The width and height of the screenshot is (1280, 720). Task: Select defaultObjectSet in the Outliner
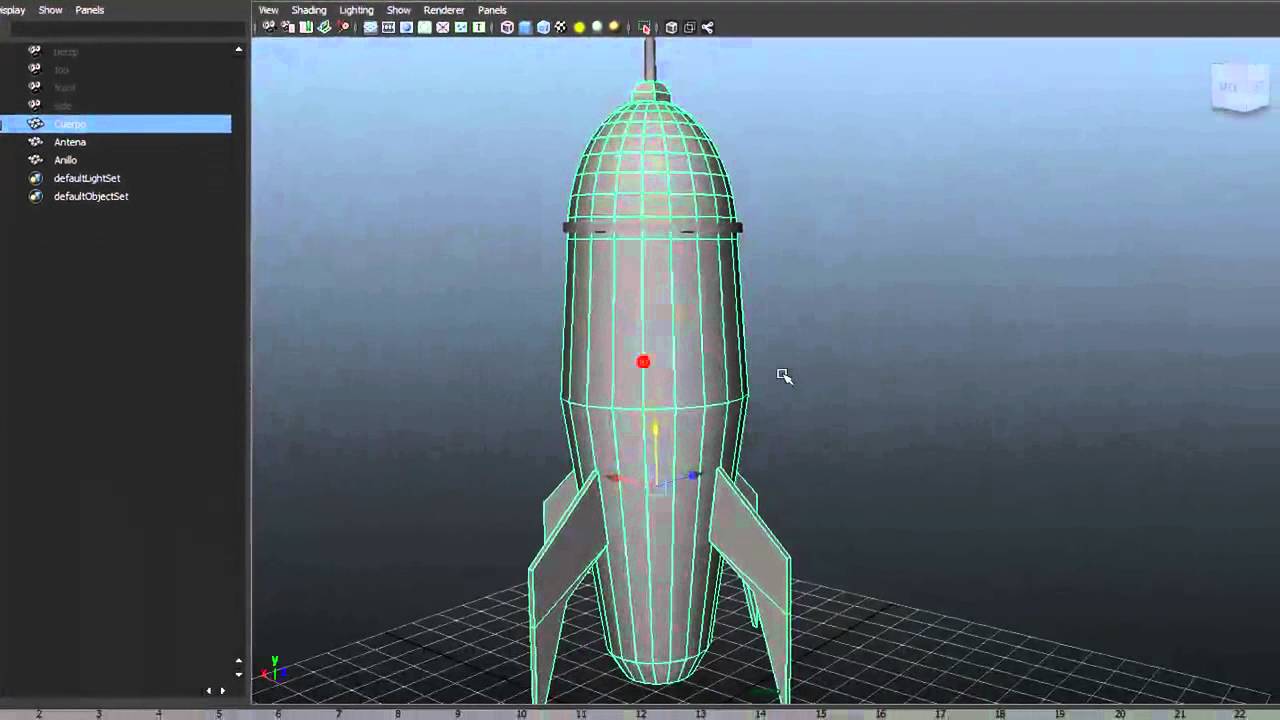pos(91,196)
